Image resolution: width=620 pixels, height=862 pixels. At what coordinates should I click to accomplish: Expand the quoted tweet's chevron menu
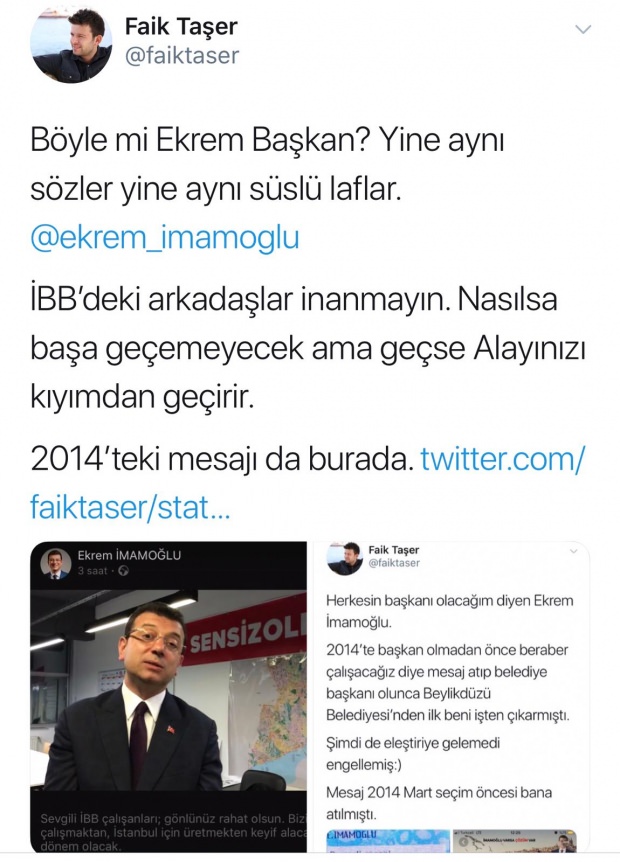click(x=573, y=551)
